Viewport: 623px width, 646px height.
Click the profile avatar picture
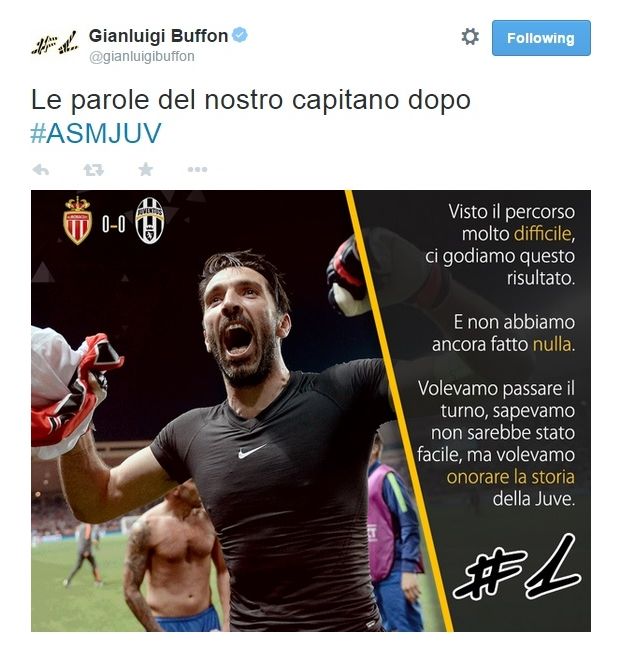(55, 44)
